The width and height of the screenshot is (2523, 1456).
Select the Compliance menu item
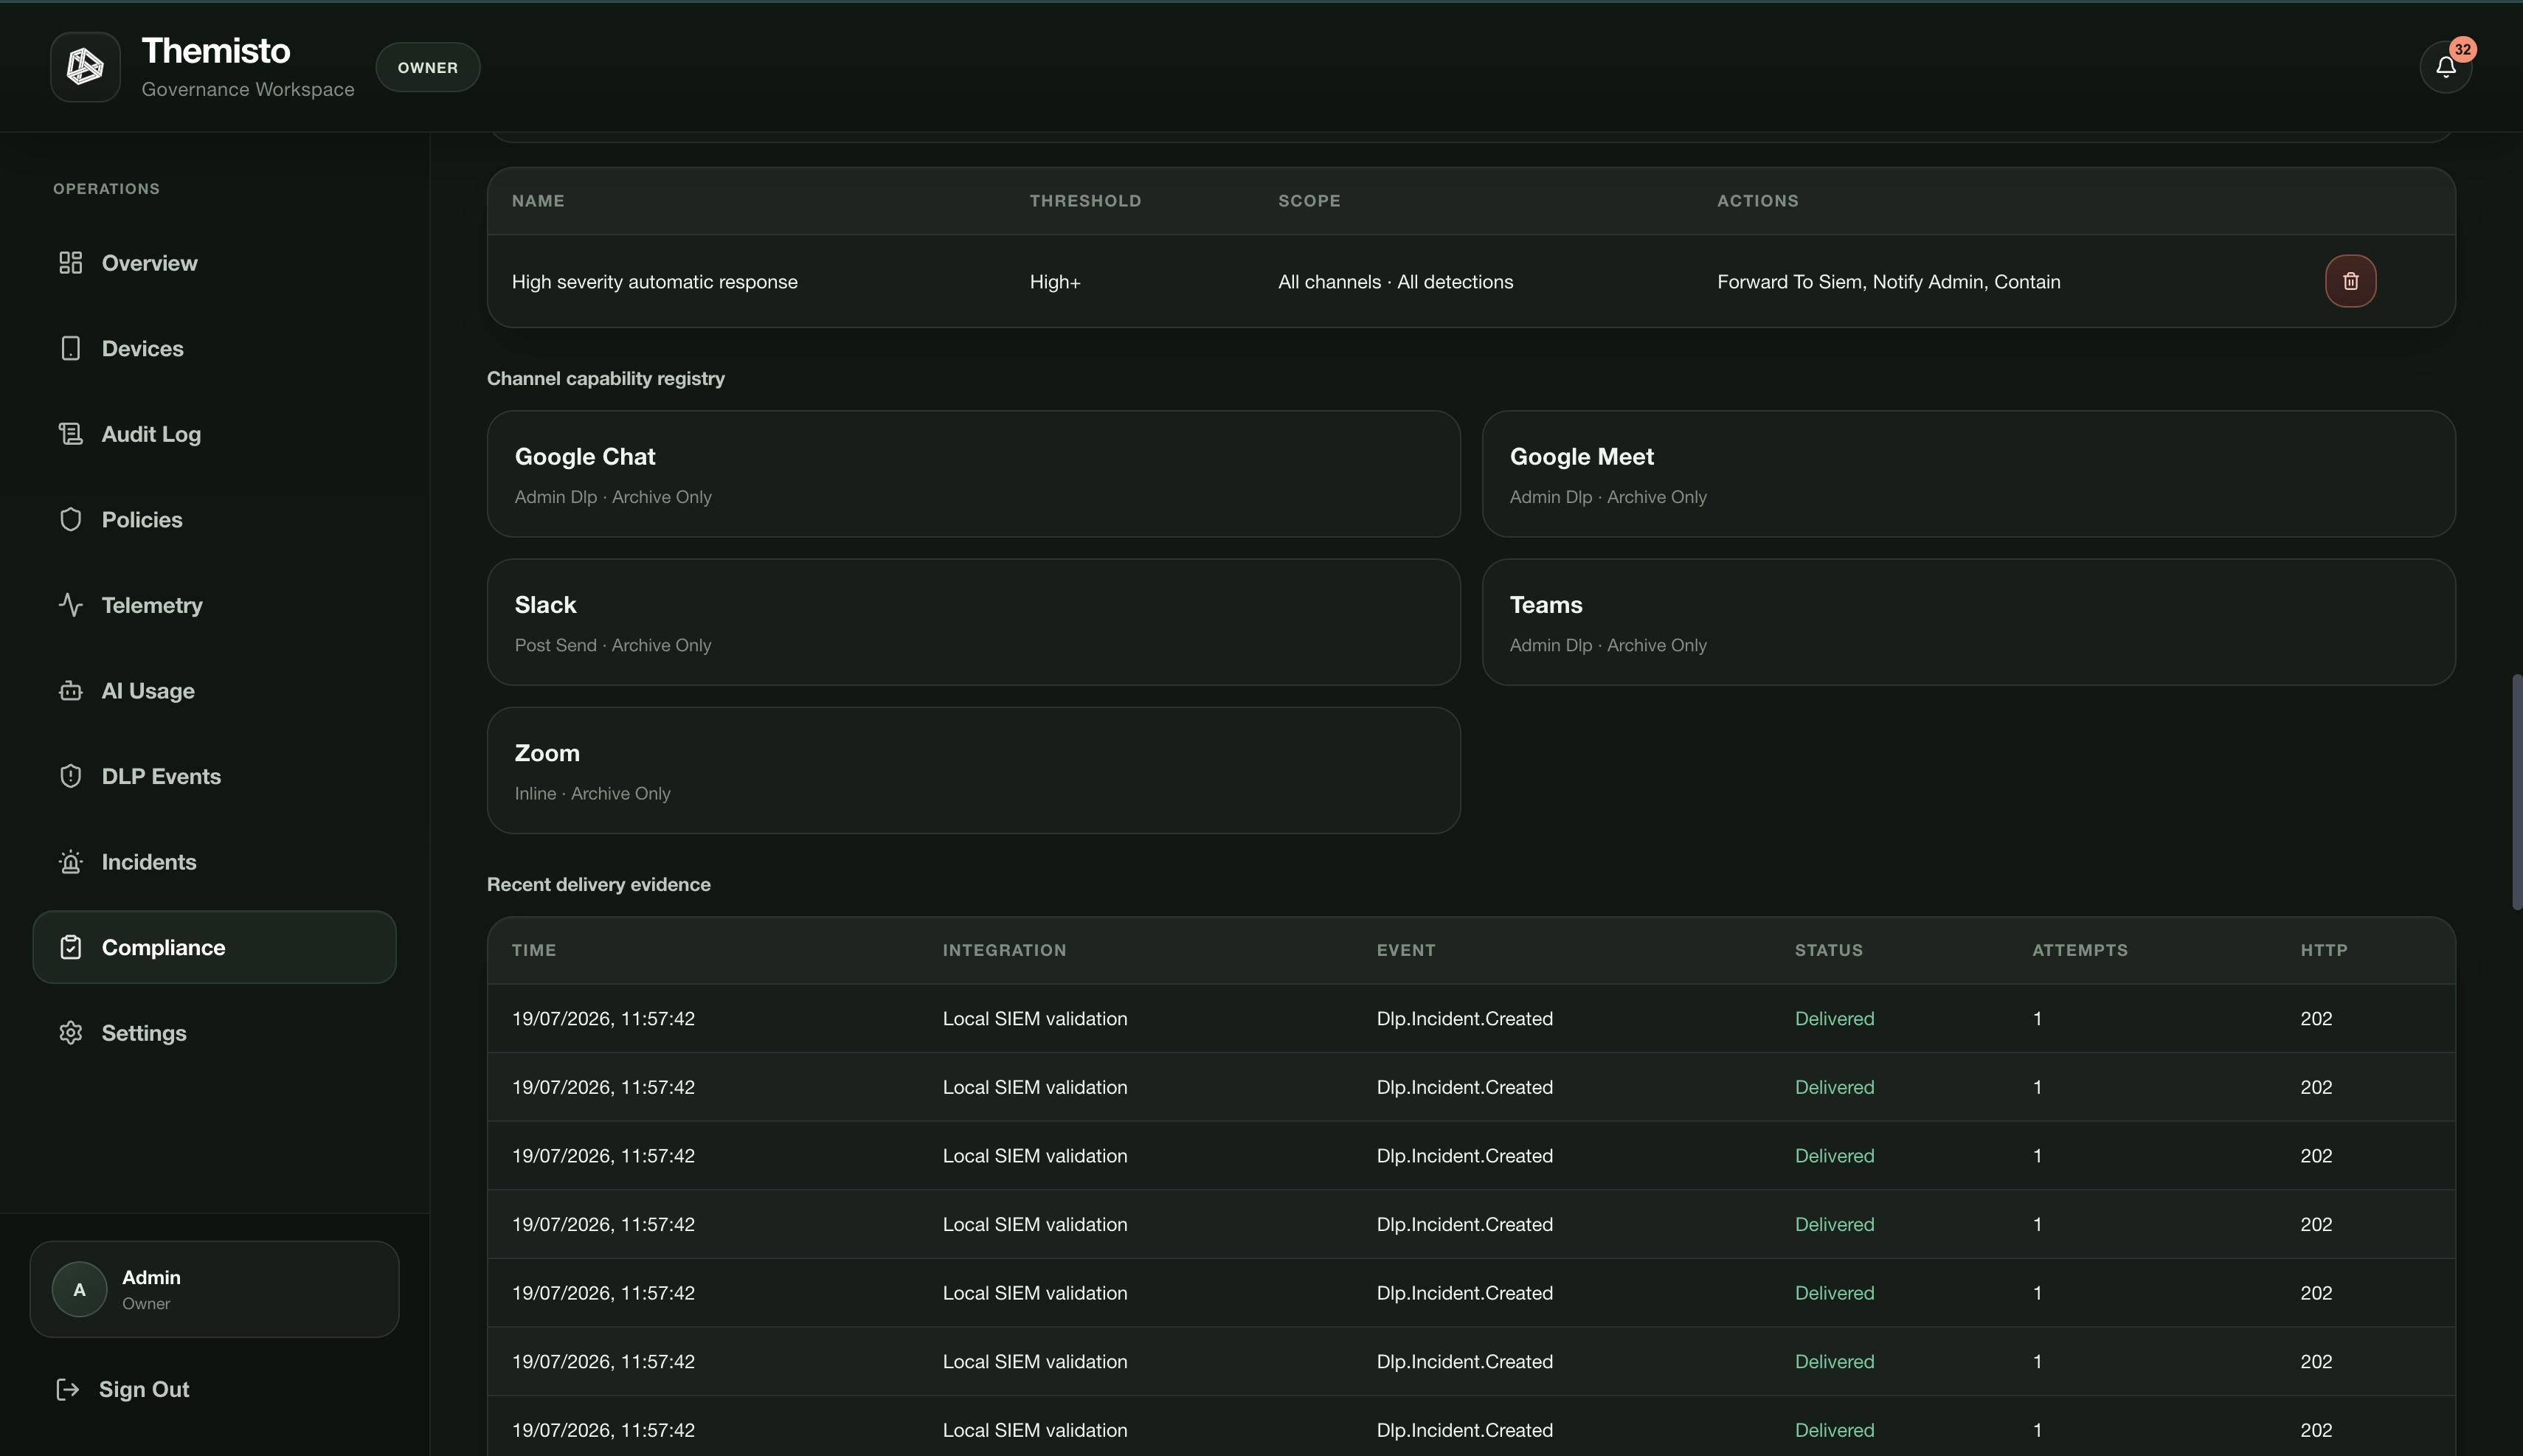click(214, 947)
